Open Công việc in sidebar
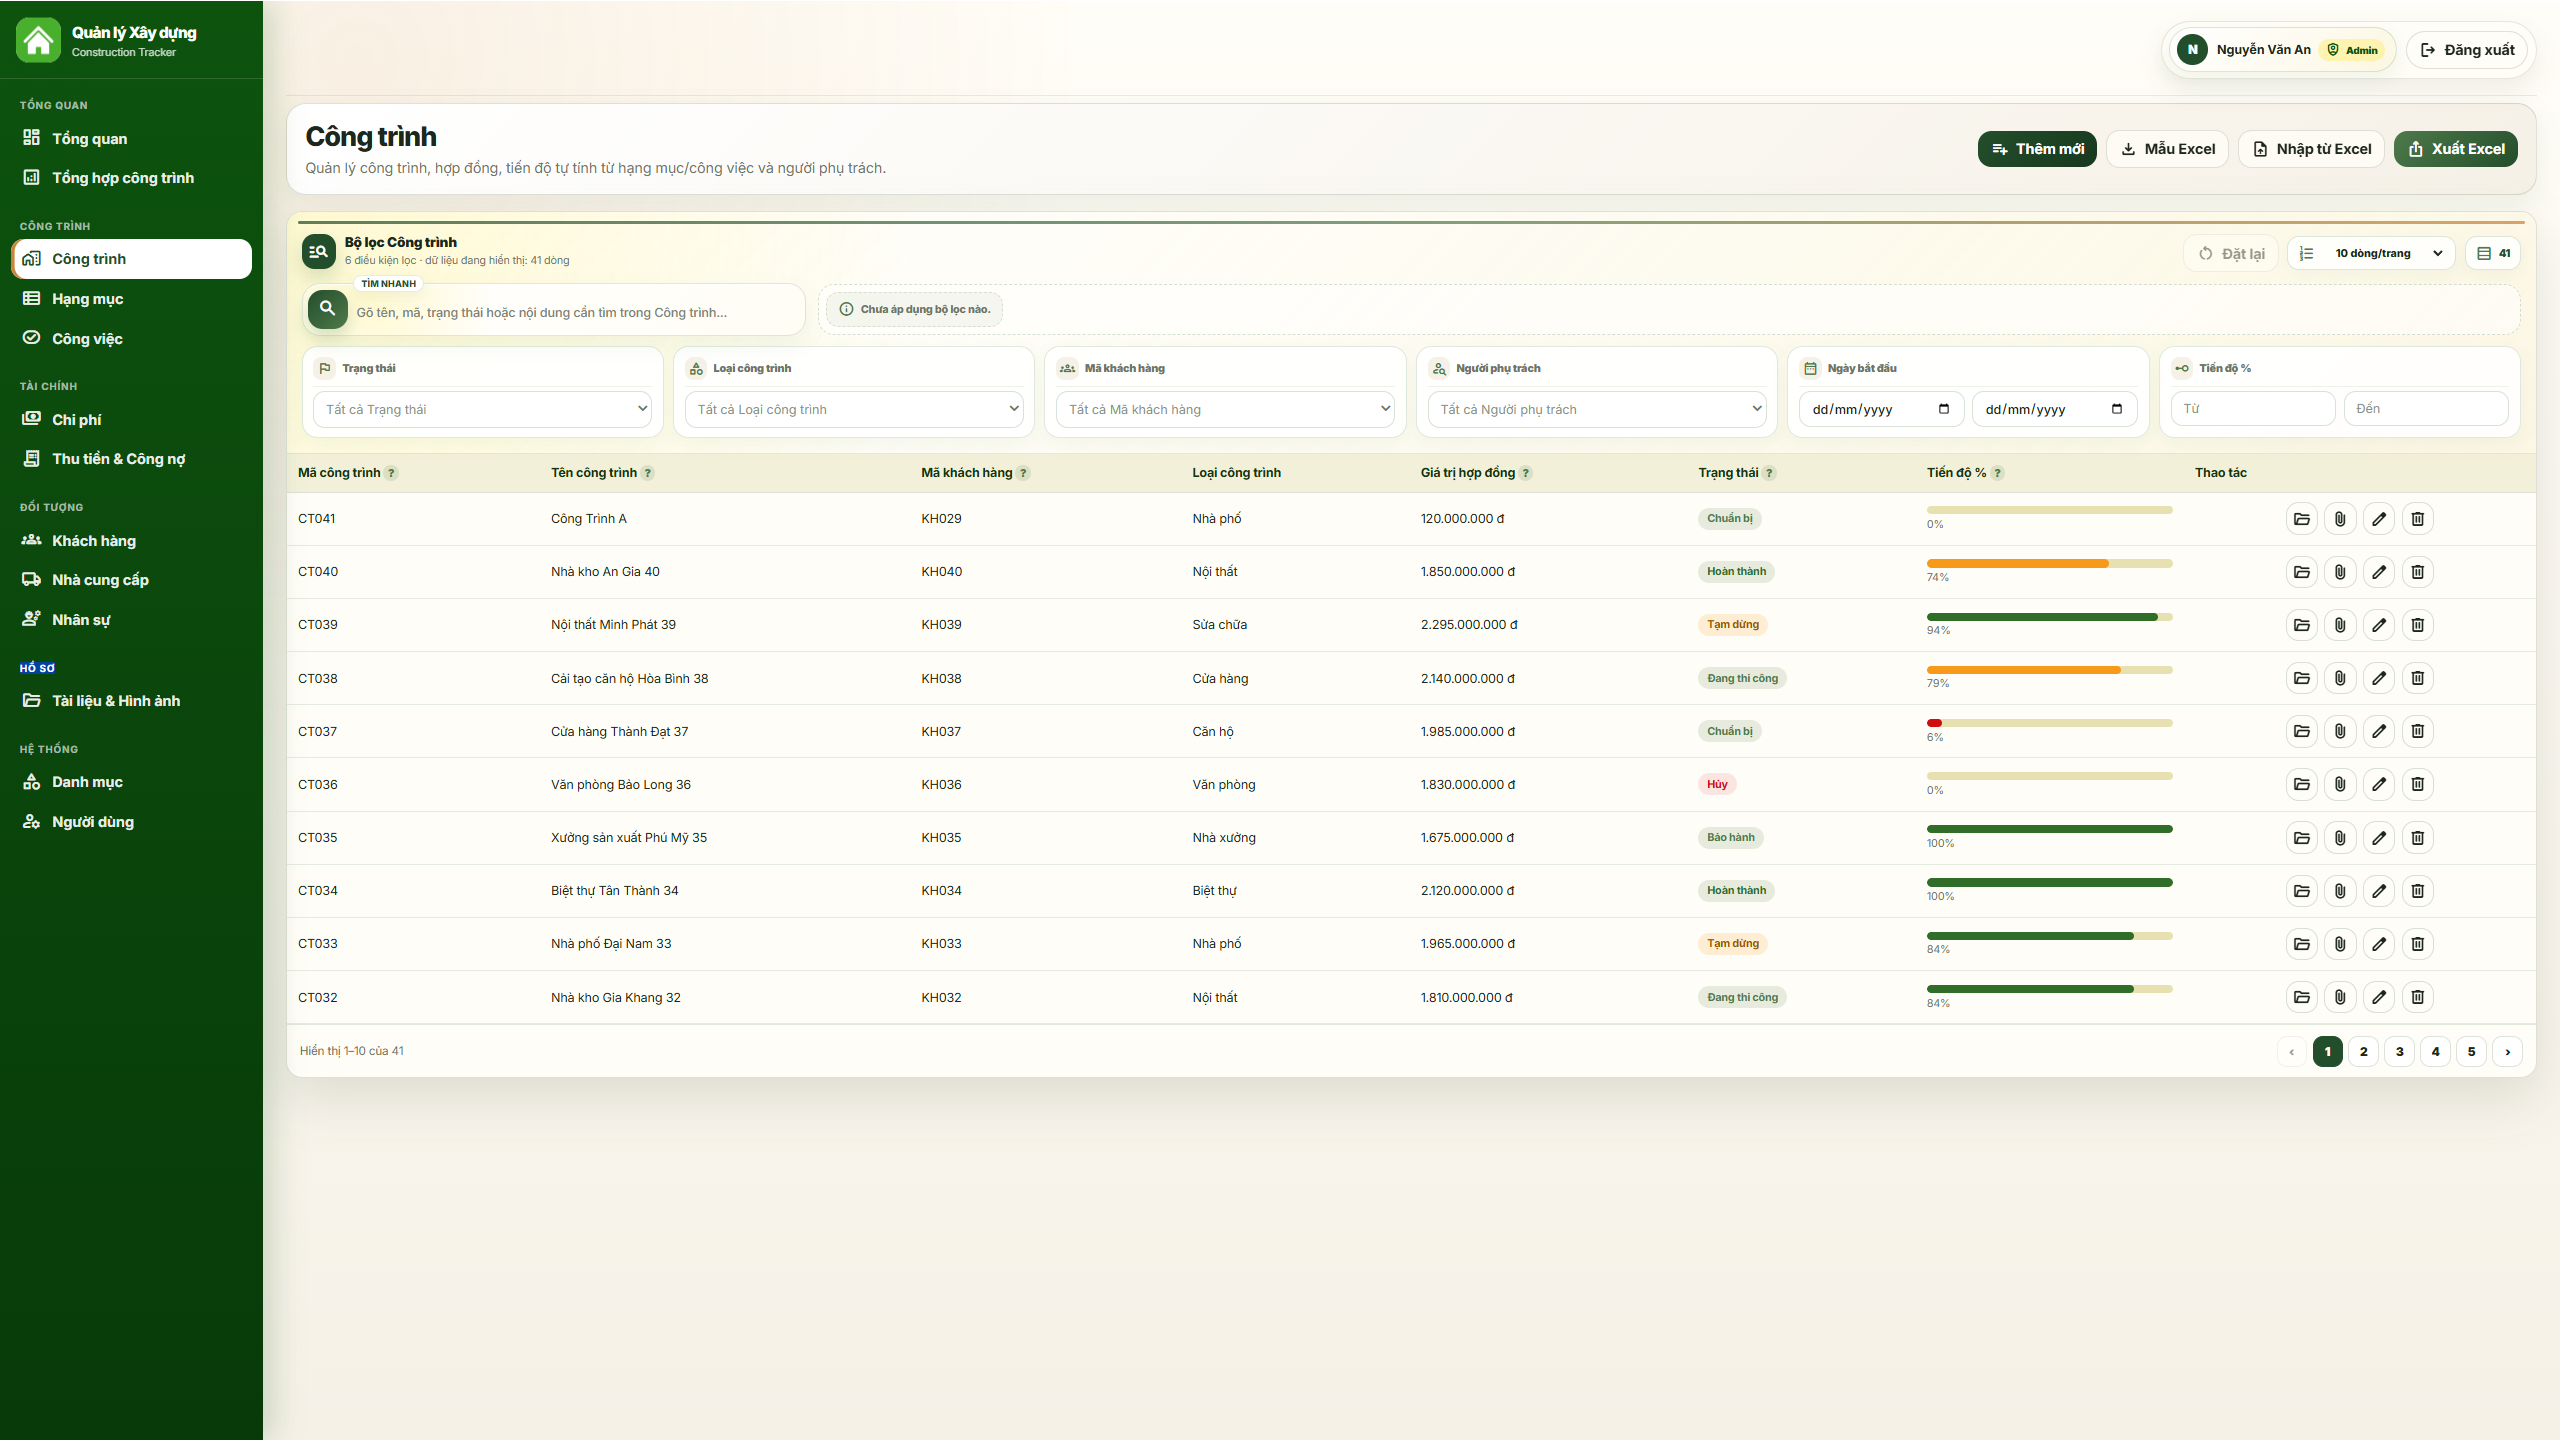 click(x=131, y=339)
